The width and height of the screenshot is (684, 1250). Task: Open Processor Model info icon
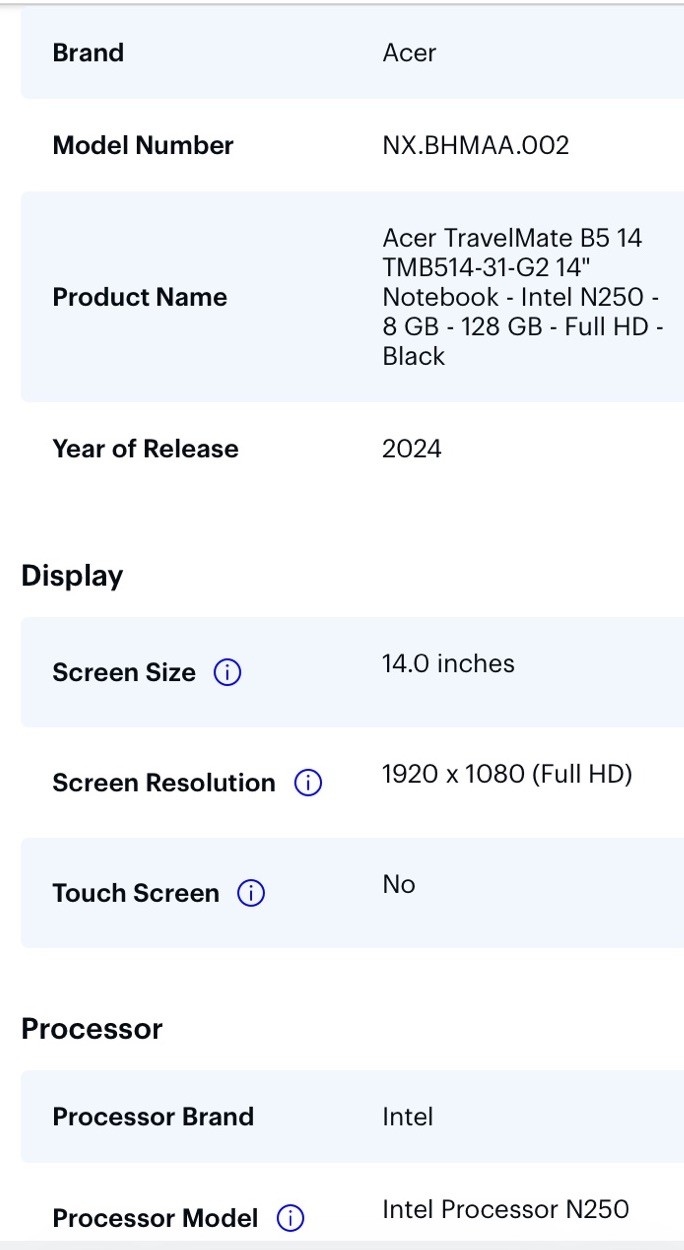click(290, 1218)
